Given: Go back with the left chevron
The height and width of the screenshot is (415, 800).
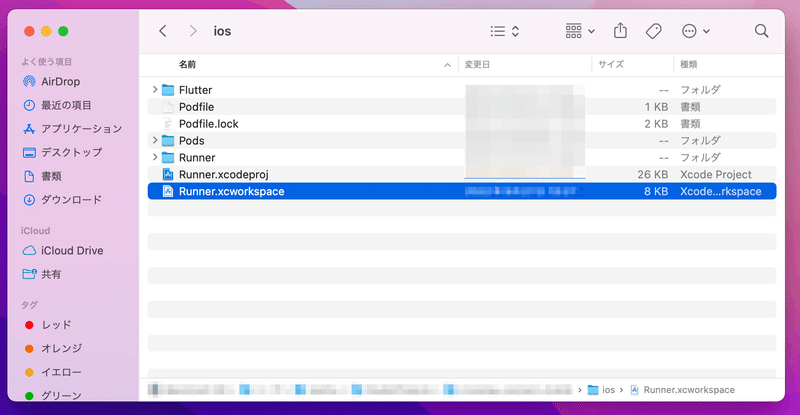Looking at the screenshot, I should click(163, 31).
